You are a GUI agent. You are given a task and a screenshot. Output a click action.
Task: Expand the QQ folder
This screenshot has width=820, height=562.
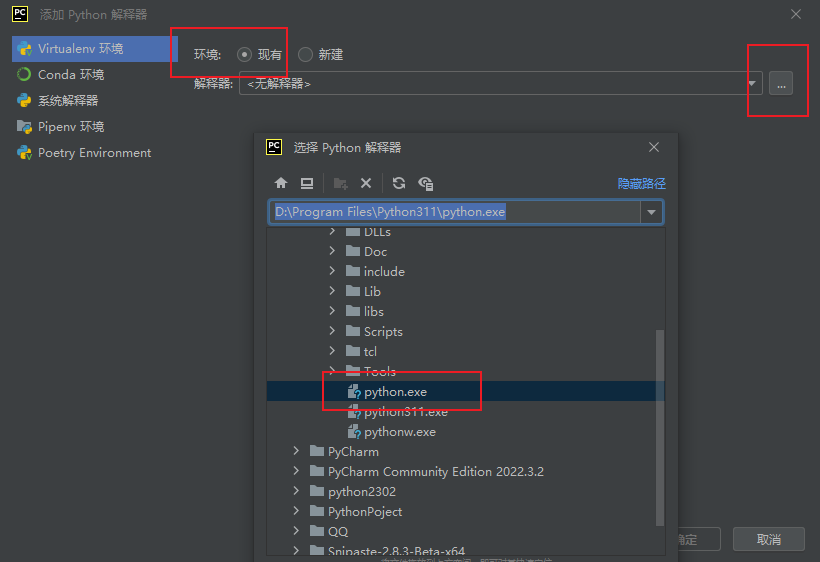pos(296,531)
